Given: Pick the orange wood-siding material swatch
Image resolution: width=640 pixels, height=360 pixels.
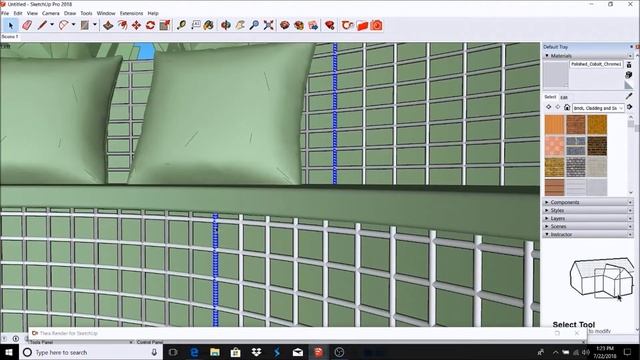Looking at the screenshot, I should click(x=554, y=125).
